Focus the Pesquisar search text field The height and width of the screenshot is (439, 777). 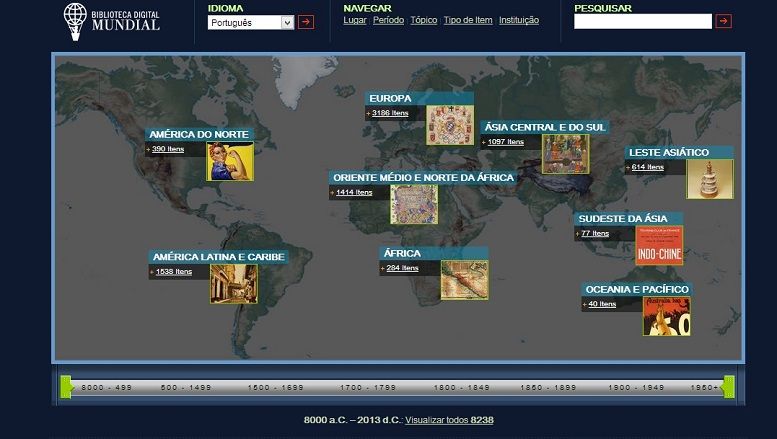tap(643, 21)
